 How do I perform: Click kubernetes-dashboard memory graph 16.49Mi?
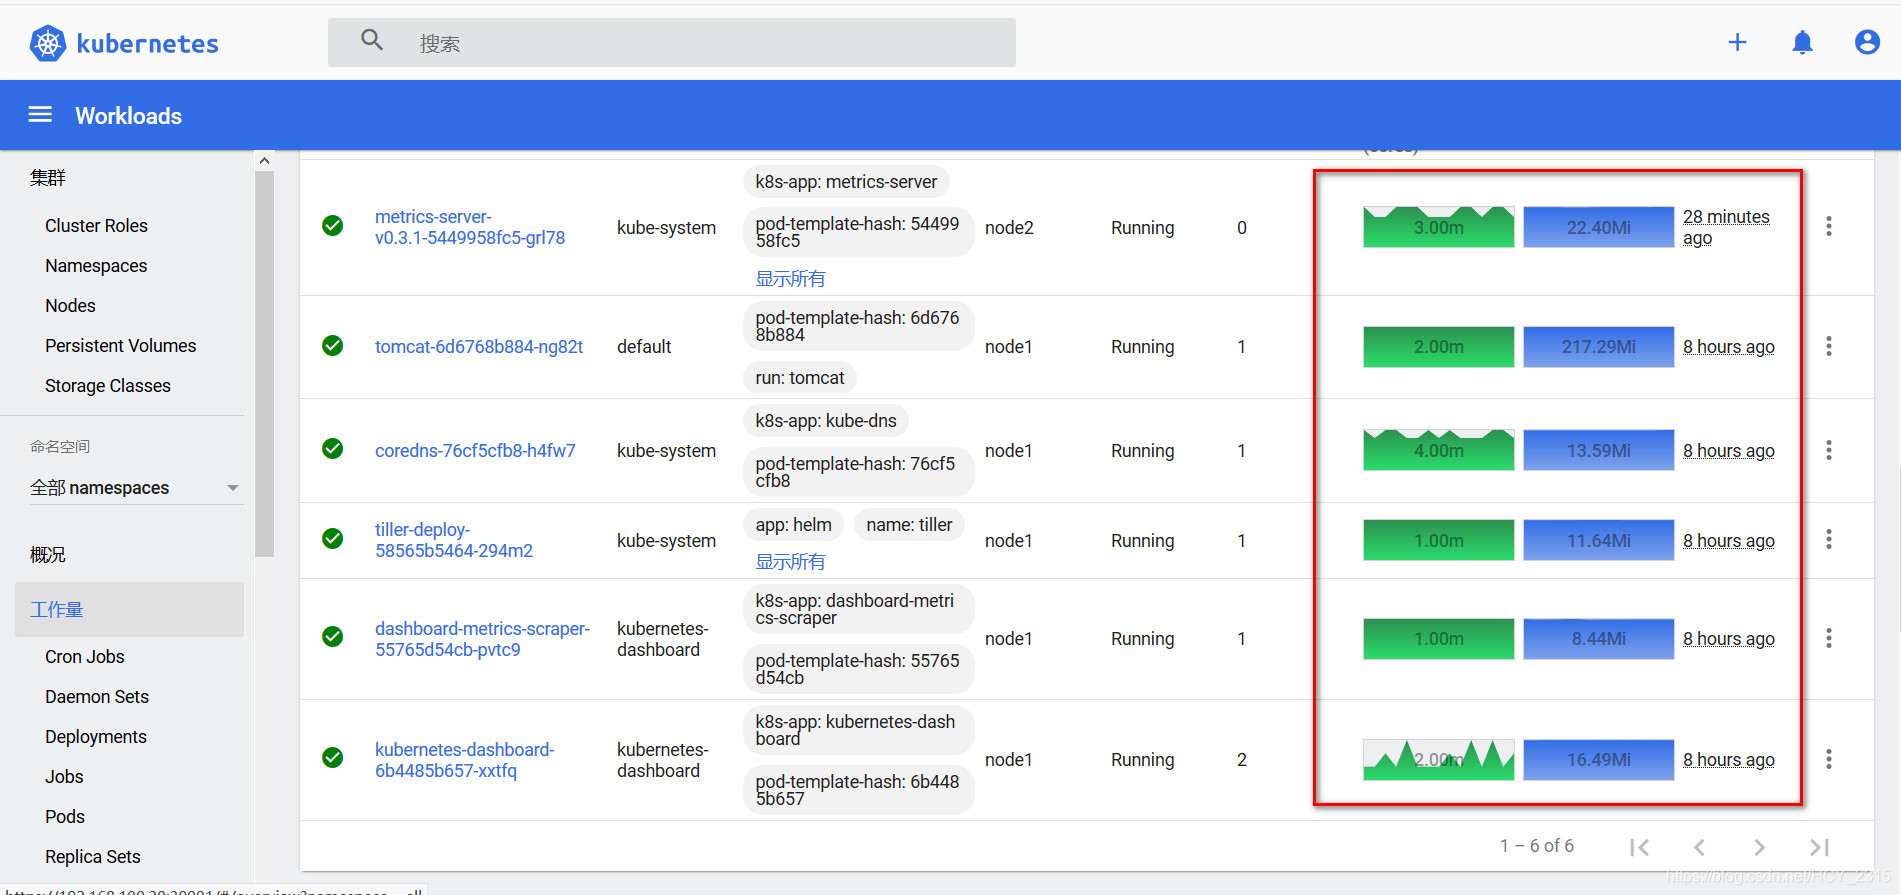pyautogui.click(x=1599, y=760)
